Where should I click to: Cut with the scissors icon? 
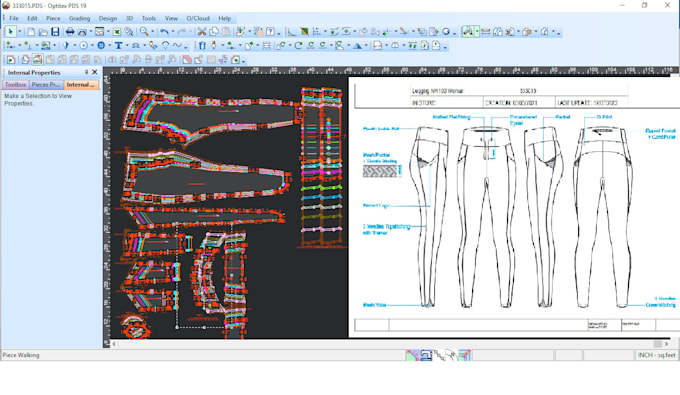coord(202,32)
